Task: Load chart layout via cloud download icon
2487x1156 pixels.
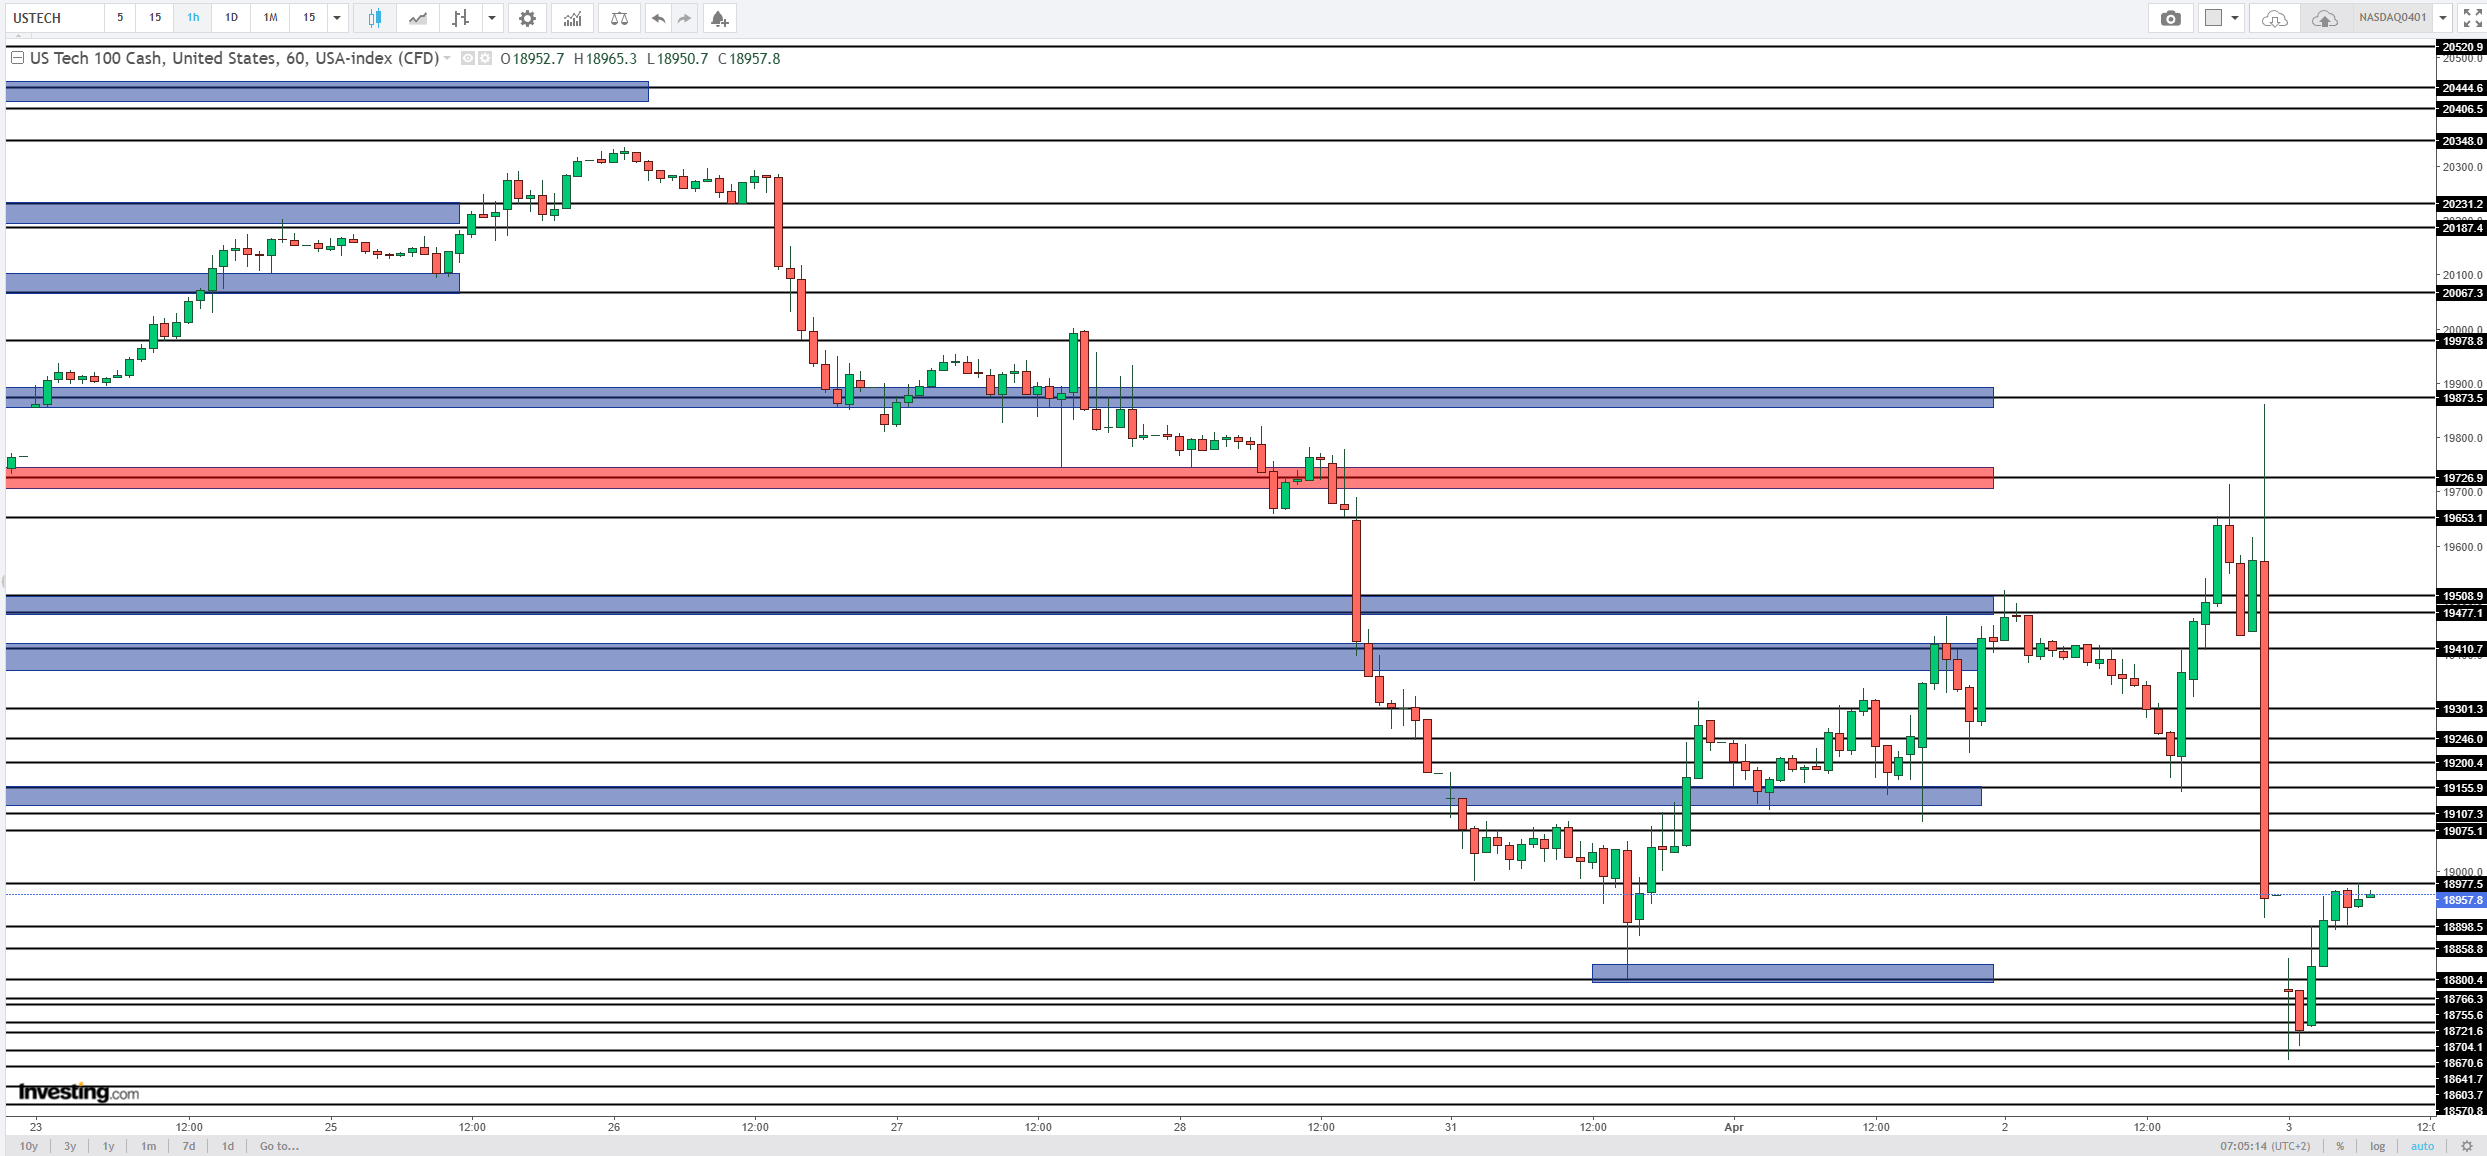Action: [x=2274, y=18]
